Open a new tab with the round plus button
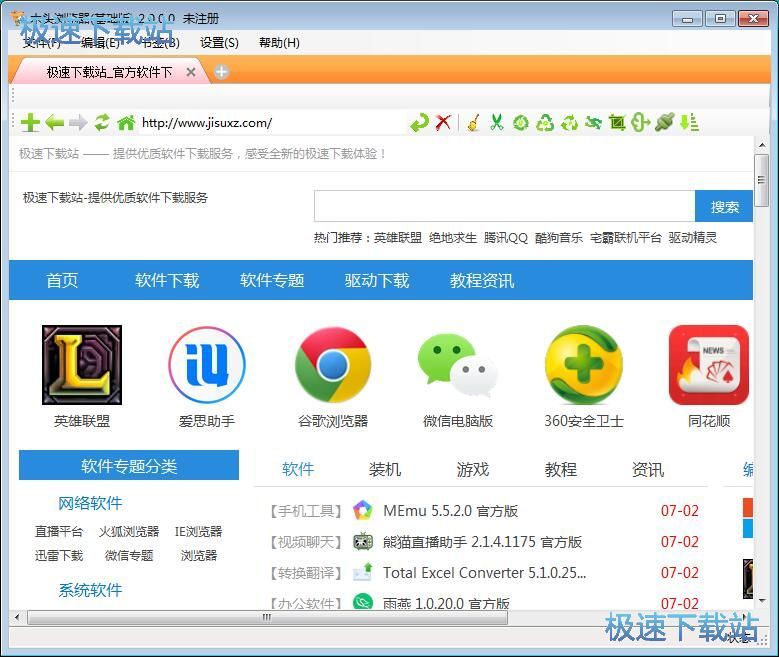Screen dimensions: 779x657 click(222, 72)
